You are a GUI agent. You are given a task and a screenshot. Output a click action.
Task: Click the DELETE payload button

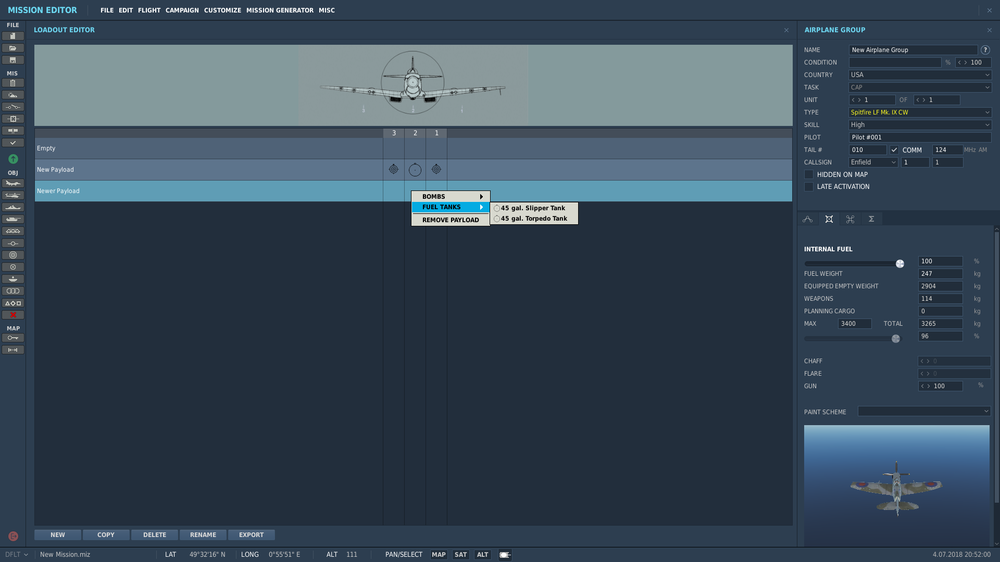click(154, 535)
